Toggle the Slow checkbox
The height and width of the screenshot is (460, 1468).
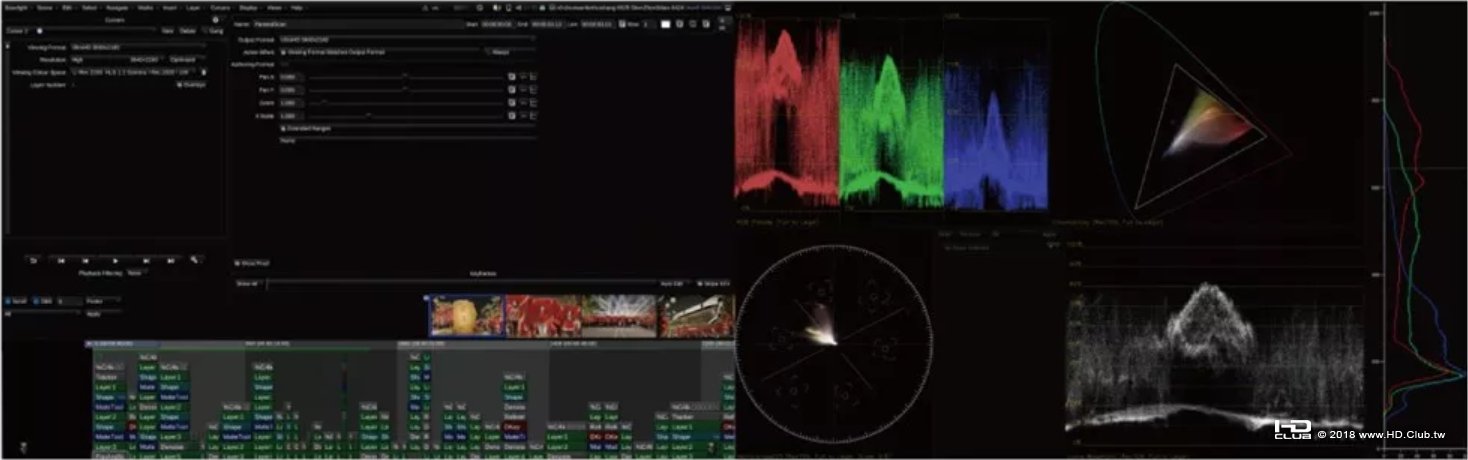click(622, 24)
